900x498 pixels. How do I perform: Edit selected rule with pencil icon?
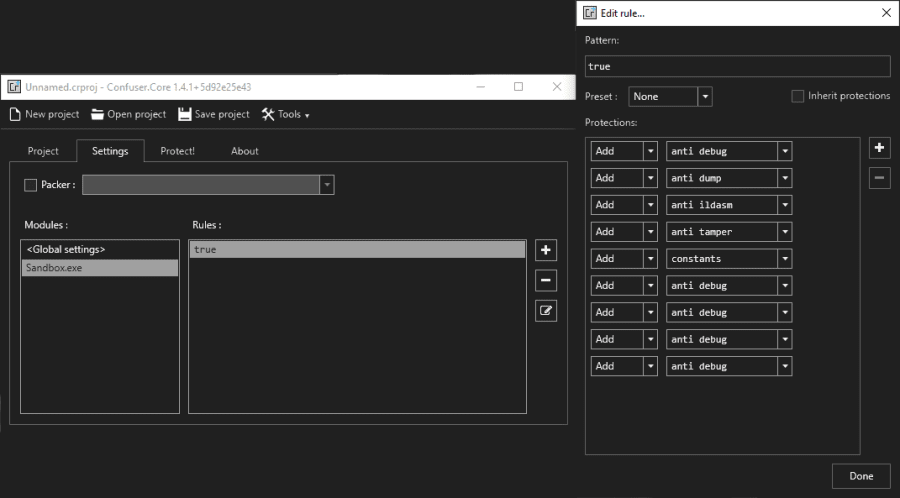(546, 310)
